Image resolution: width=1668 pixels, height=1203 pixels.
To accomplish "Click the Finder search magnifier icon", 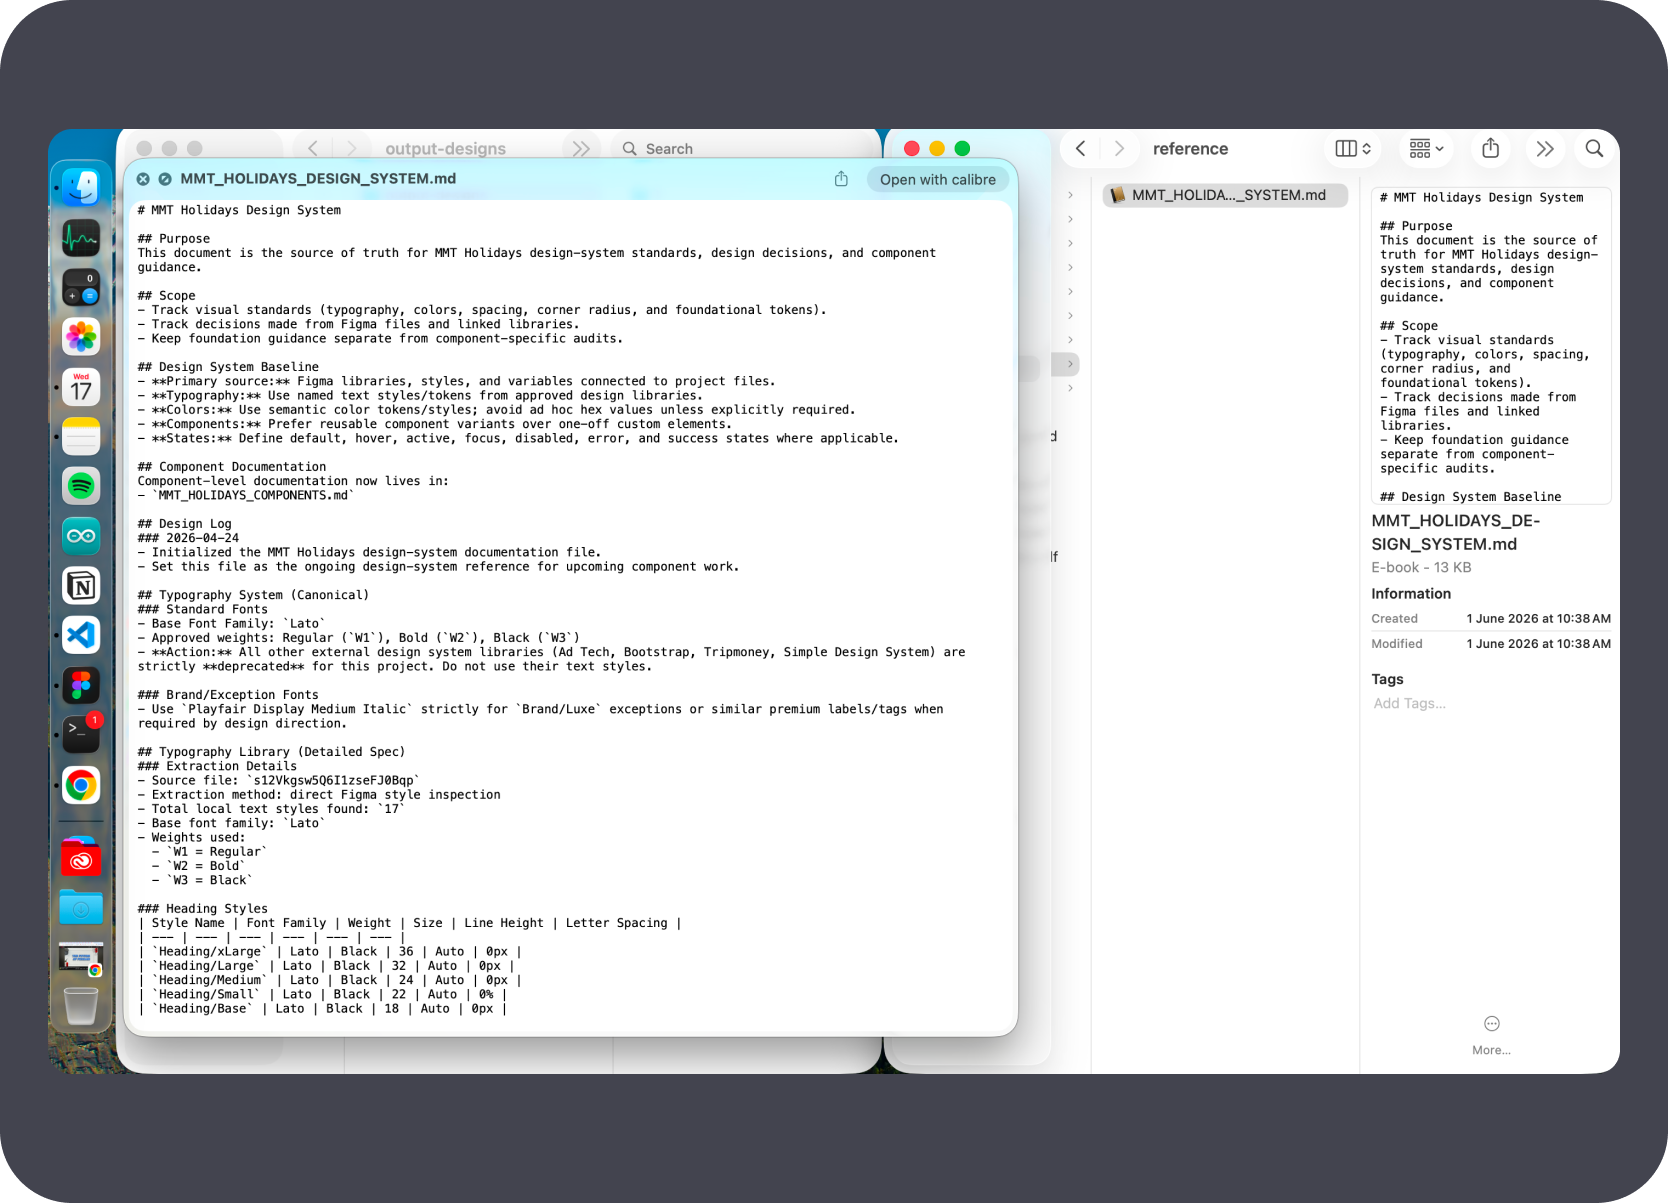I will 1594,149.
